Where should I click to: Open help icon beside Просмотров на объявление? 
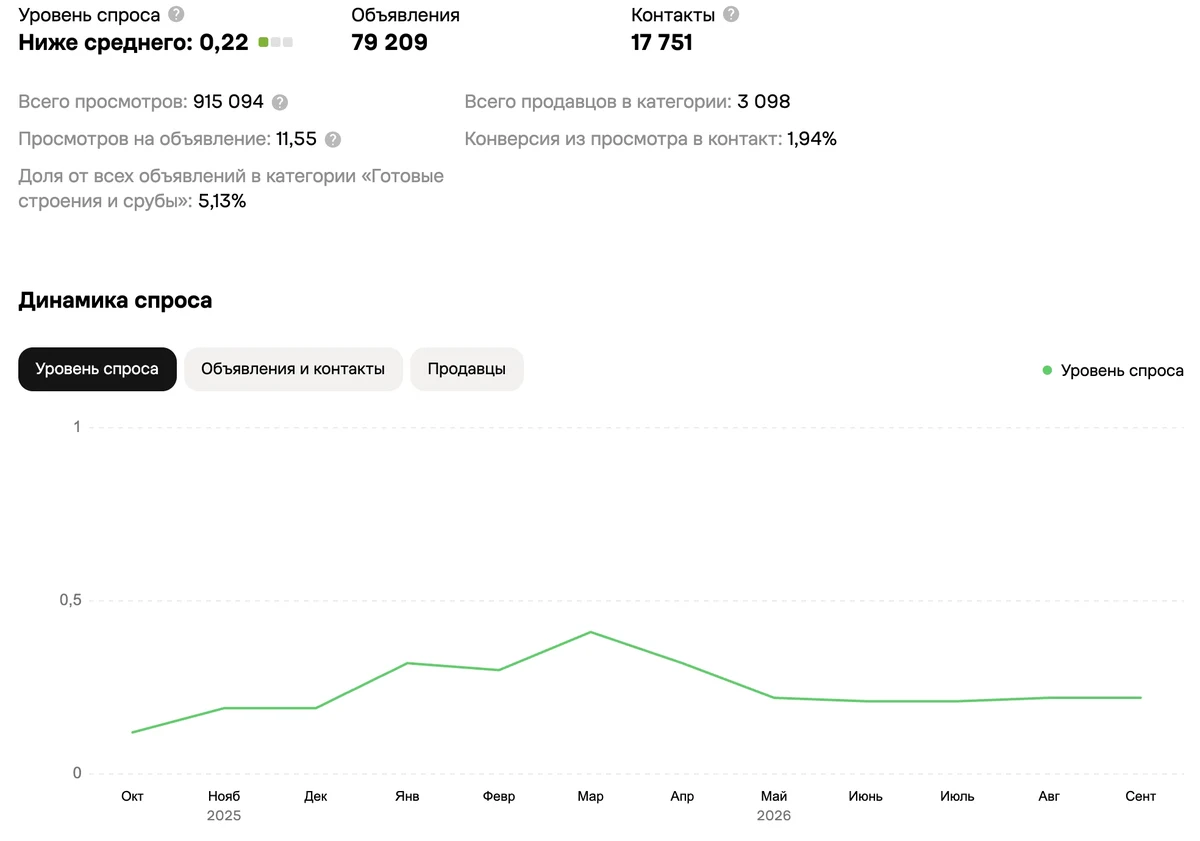point(333,140)
